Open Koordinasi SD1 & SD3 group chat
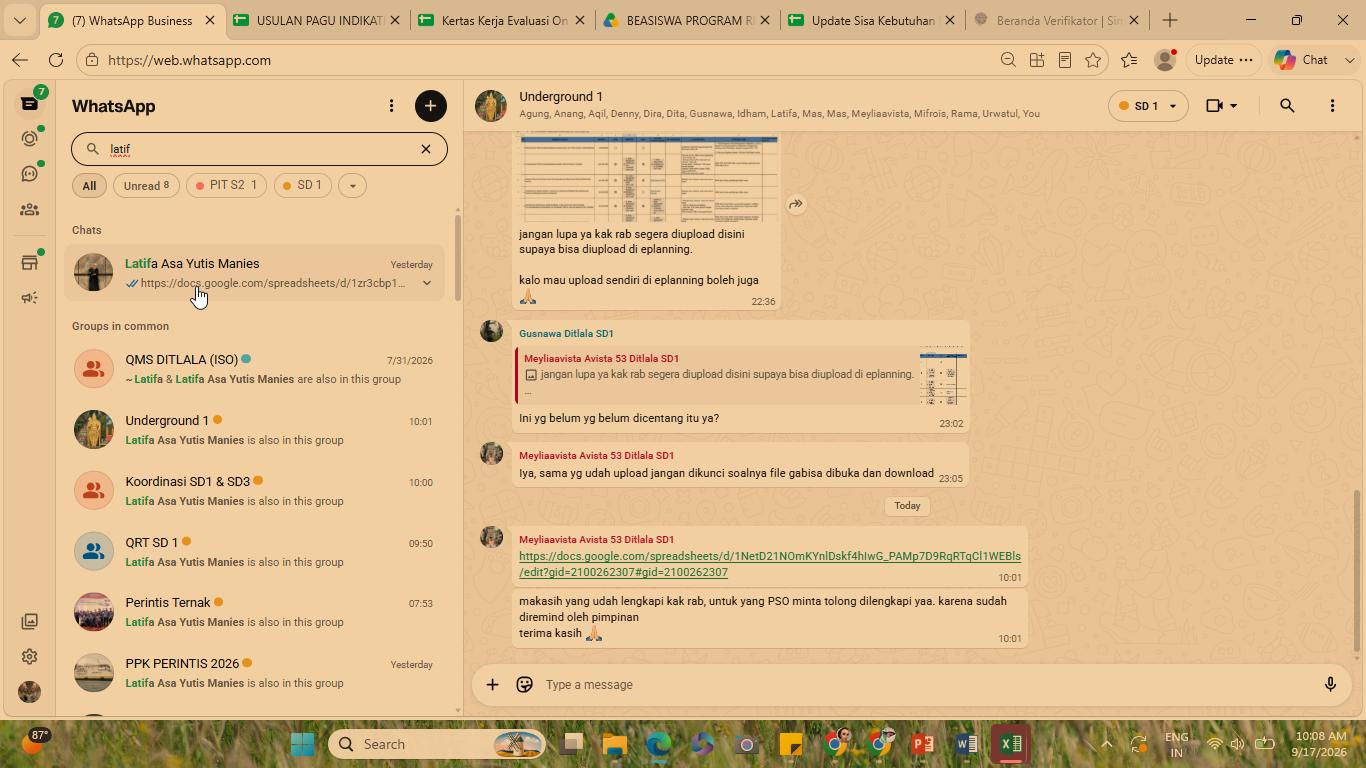This screenshot has height=768, width=1366. 259,490
